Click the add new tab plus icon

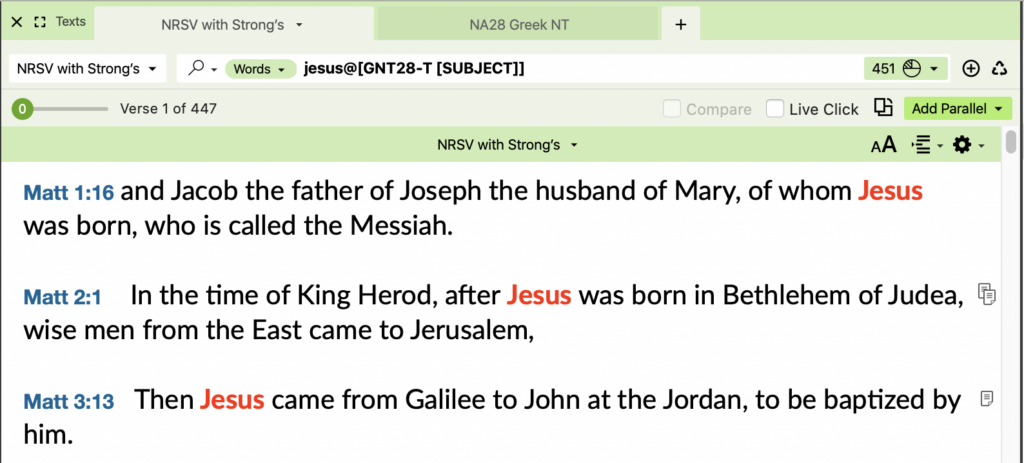(x=680, y=24)
